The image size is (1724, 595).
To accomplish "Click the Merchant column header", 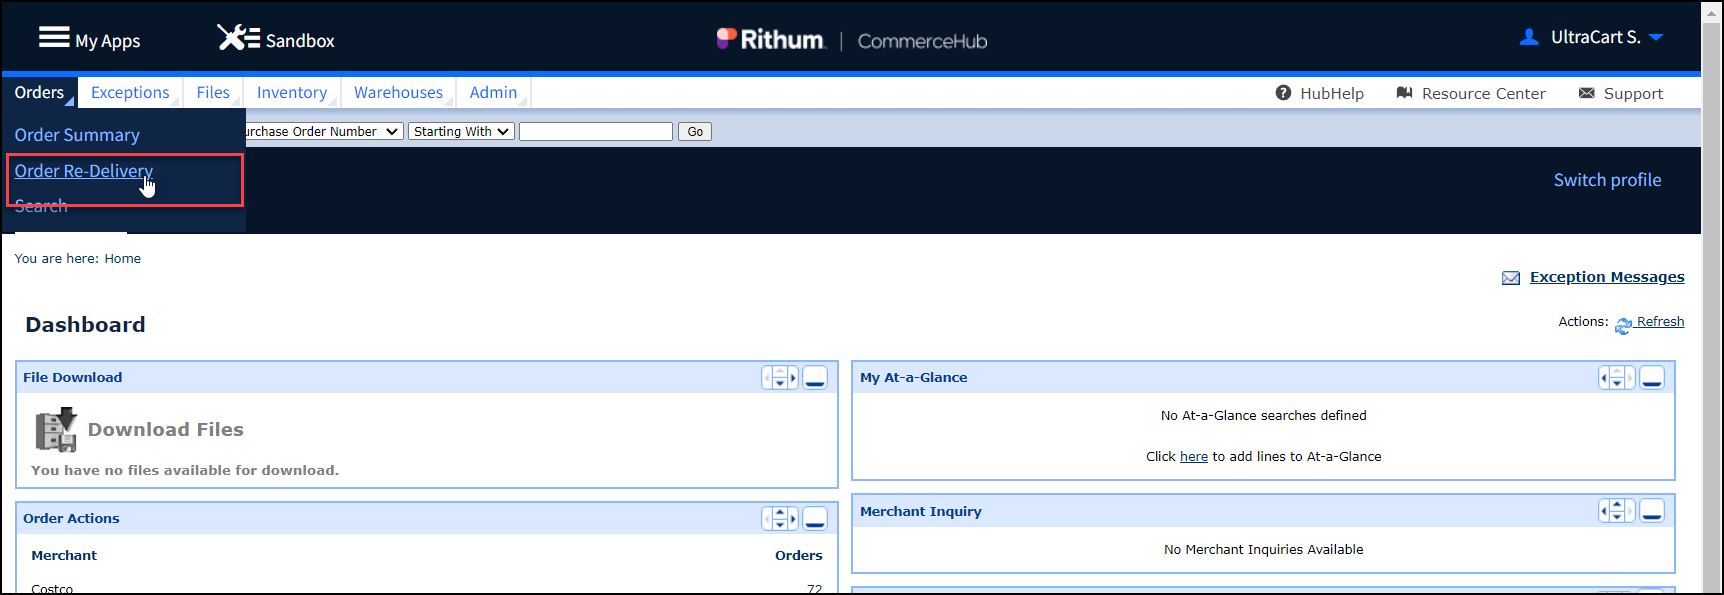I will [64, 555].
